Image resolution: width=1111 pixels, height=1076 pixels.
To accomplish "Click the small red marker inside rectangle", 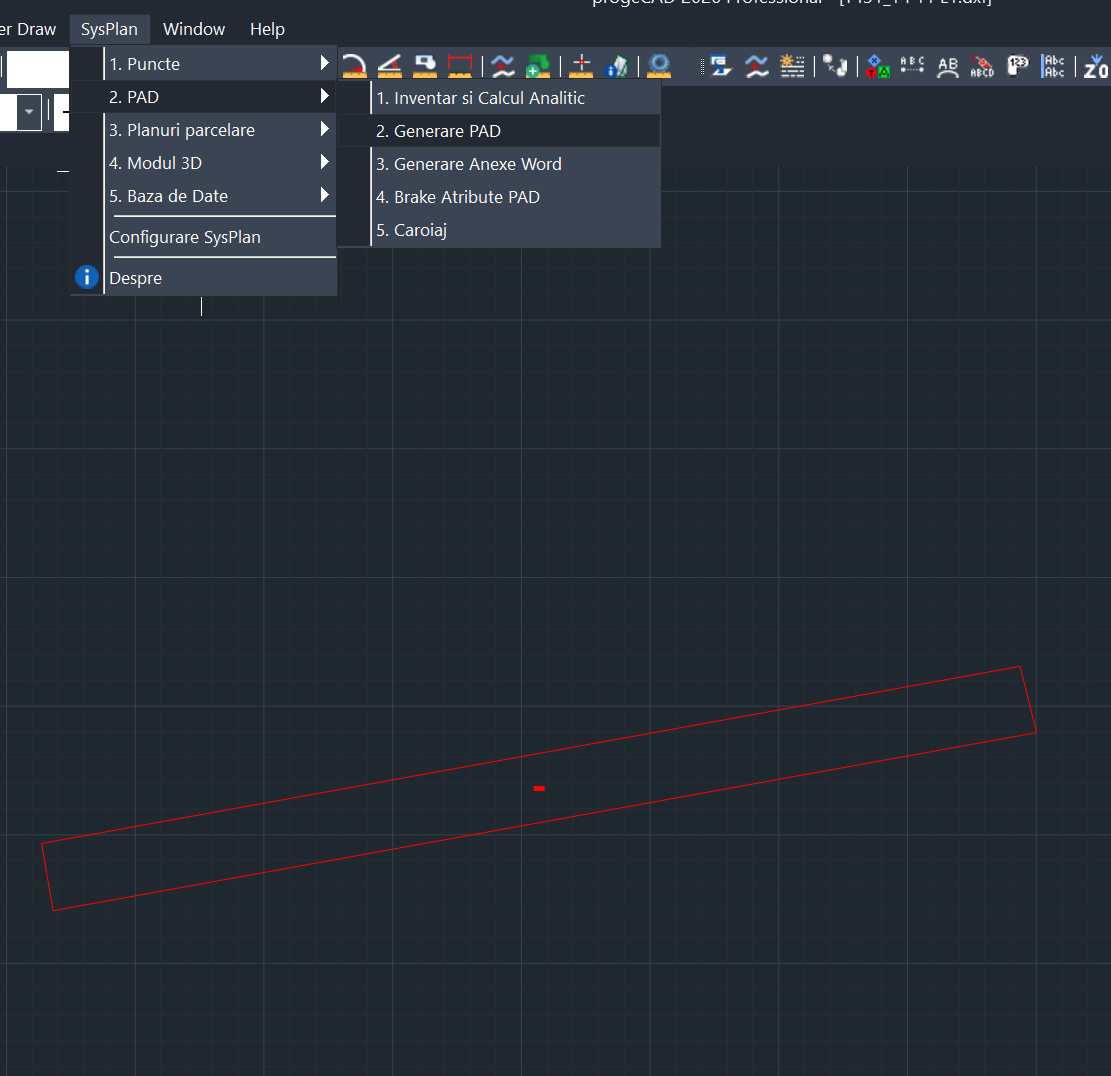I will (x=539, y=789).
